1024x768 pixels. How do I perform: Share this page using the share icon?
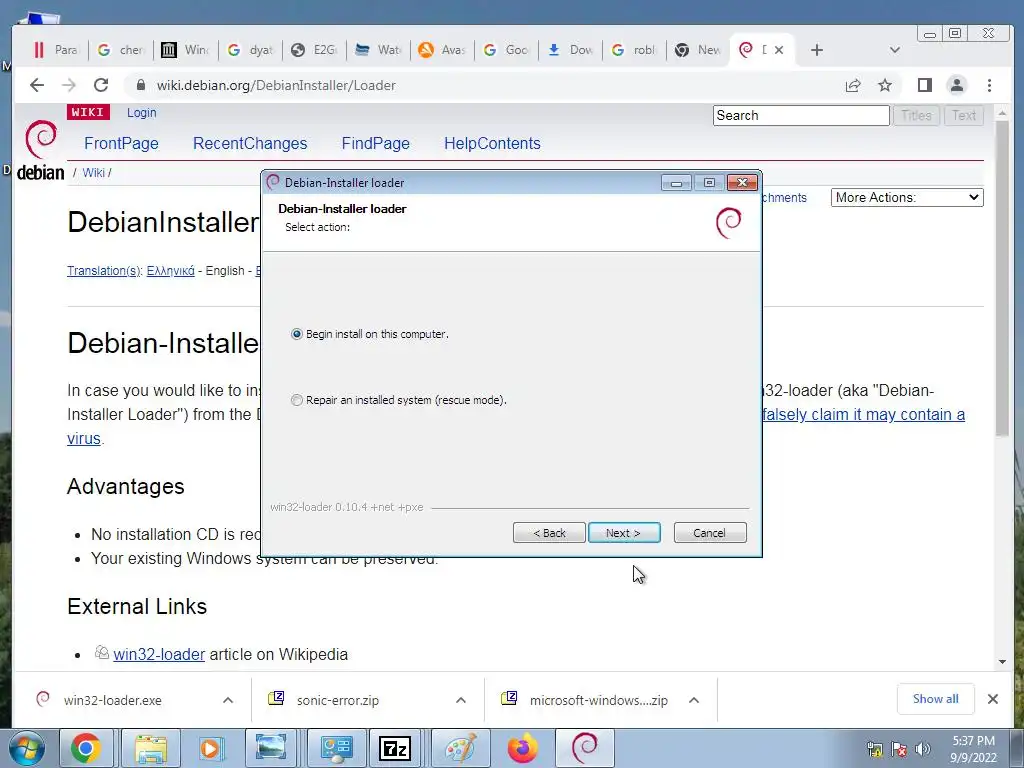[x=853, y=86]
